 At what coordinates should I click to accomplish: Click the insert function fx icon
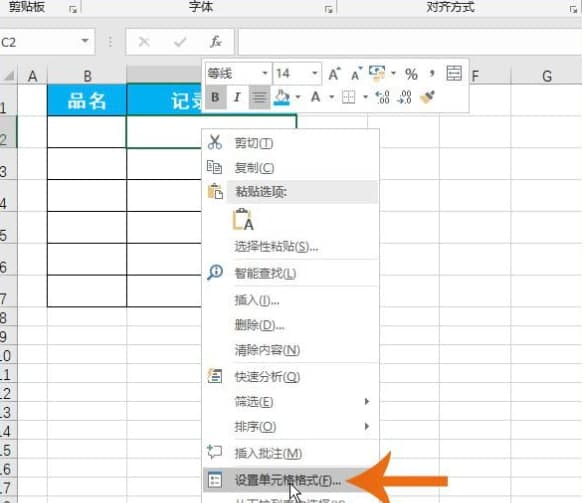216,42
